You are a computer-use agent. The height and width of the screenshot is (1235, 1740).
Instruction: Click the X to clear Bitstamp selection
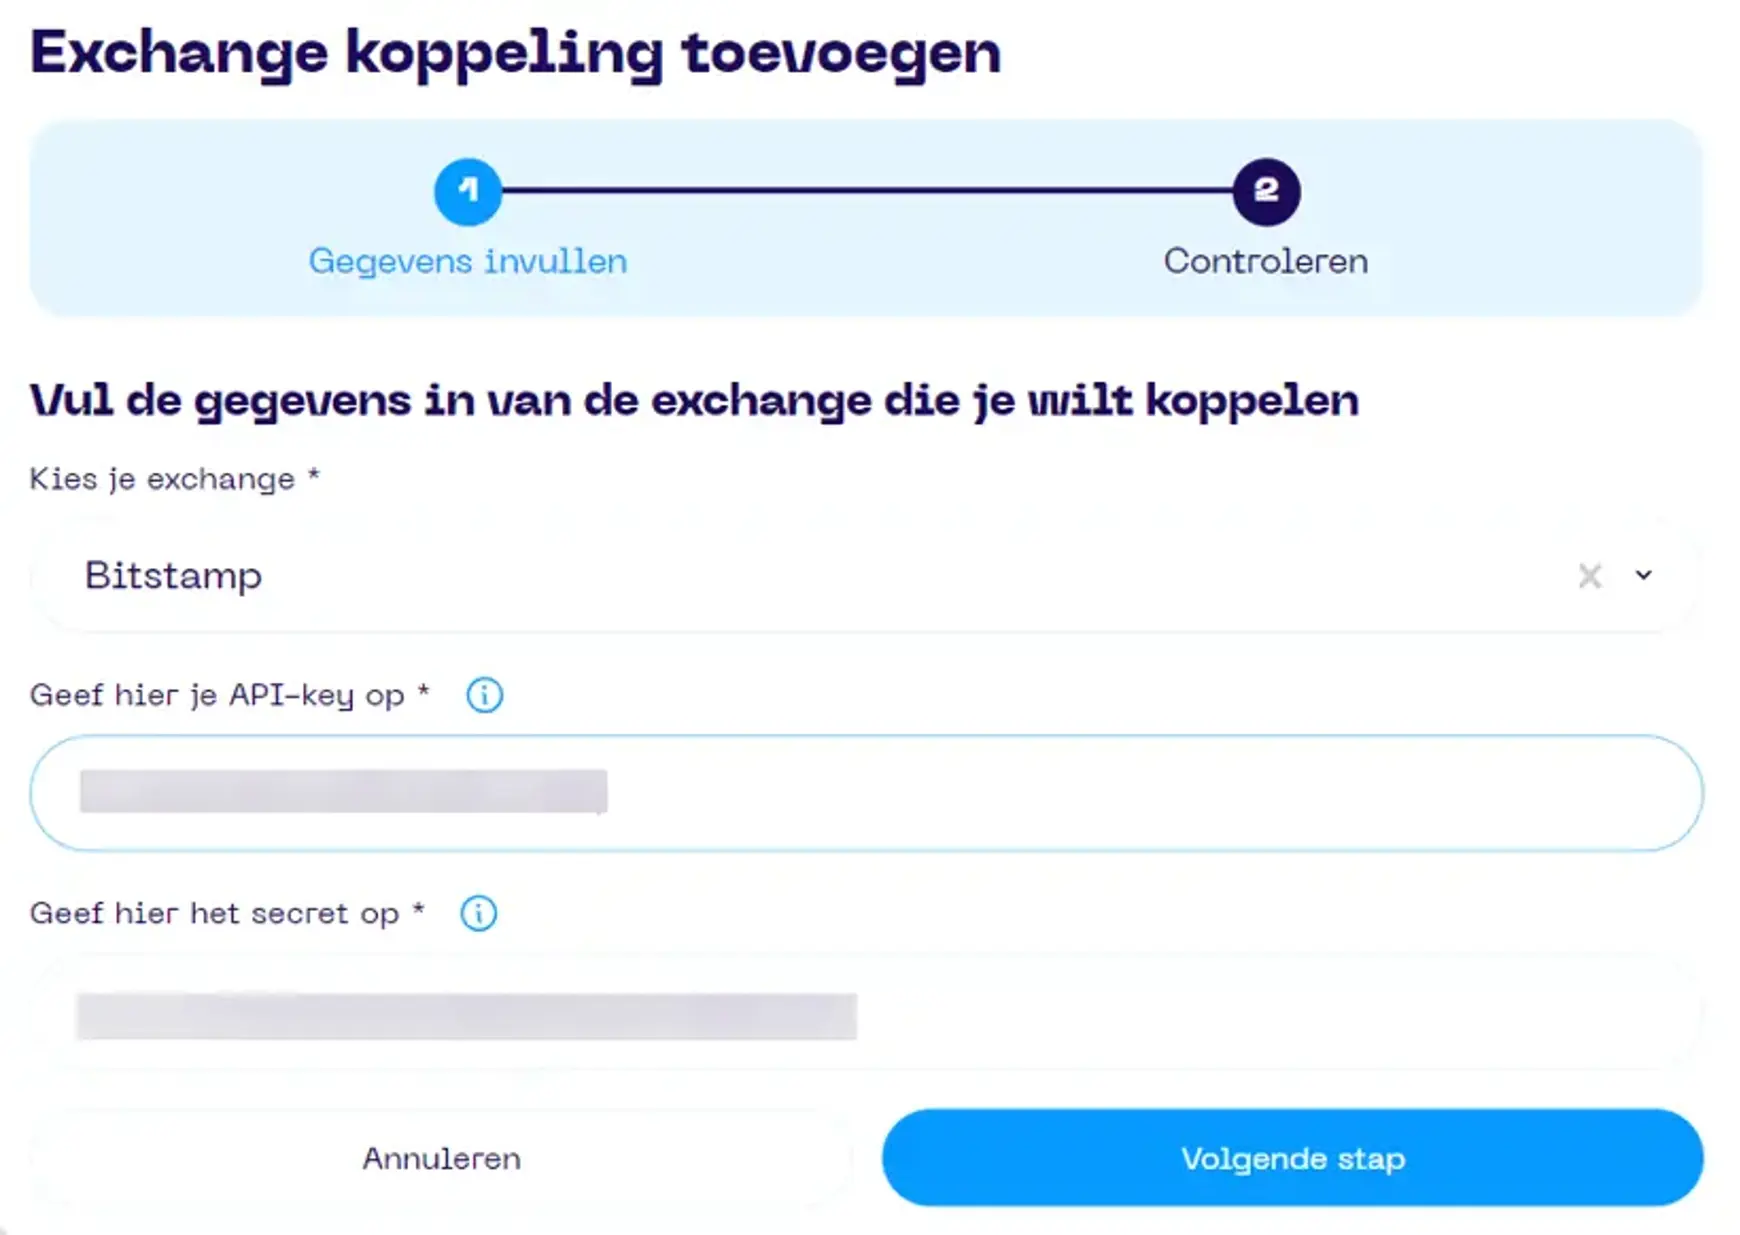(x=1591, y=576)
